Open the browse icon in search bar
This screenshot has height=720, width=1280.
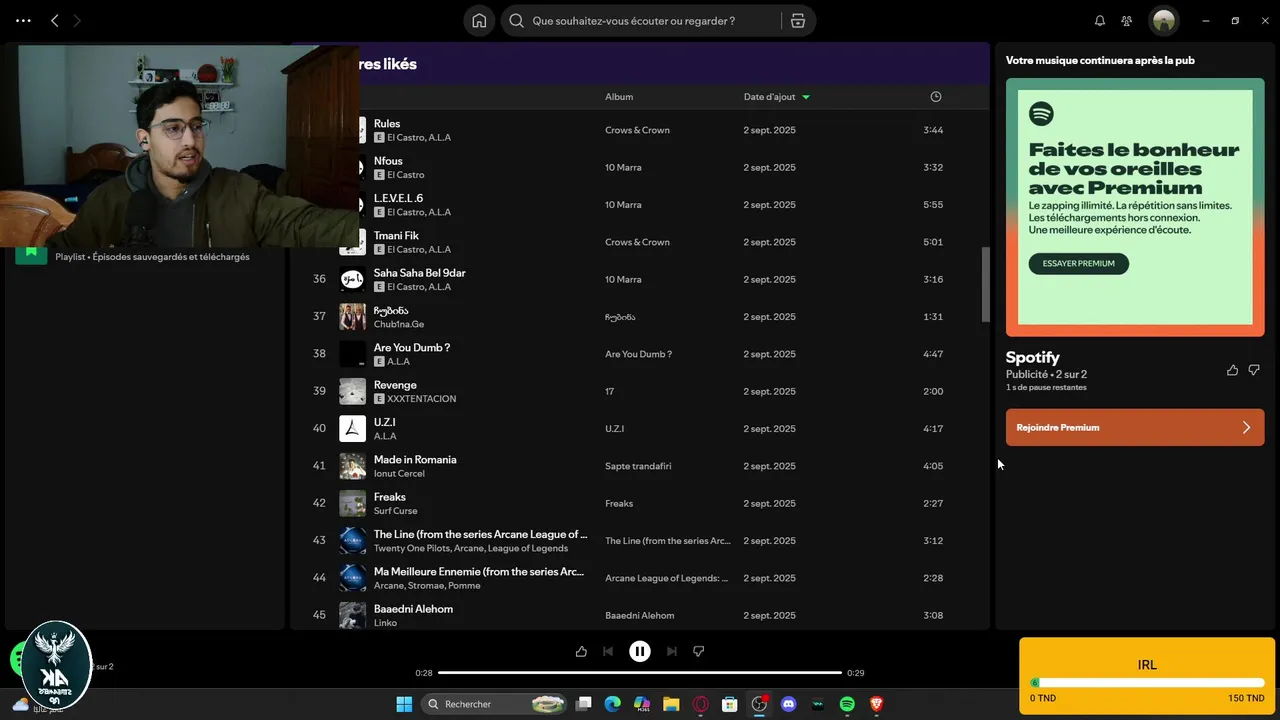click(797, 21)
